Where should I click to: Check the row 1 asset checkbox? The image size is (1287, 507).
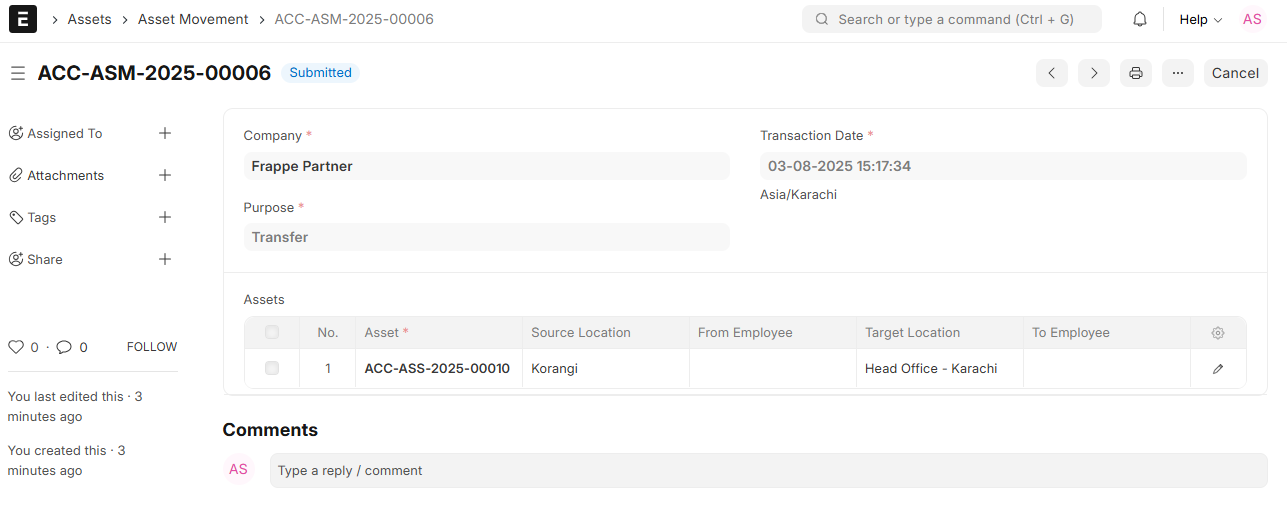click(x=272, y=369)
